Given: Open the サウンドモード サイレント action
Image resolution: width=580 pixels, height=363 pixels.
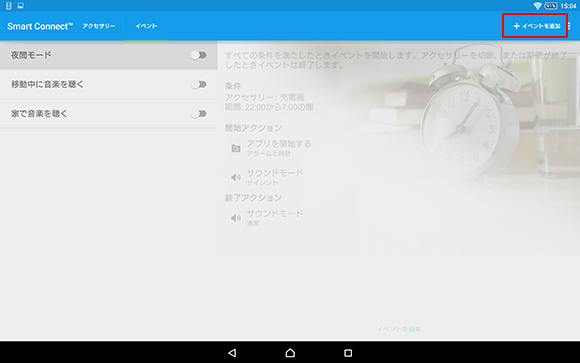Looking at the screenshot, I should coord(275,177).
